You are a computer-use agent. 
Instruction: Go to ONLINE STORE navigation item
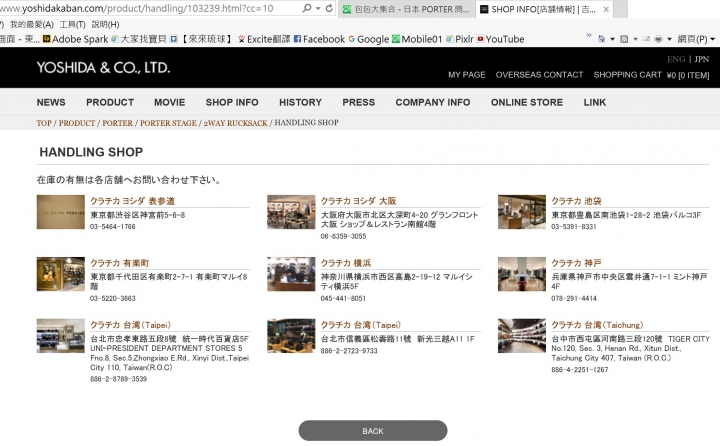click(x=527, y=102)
